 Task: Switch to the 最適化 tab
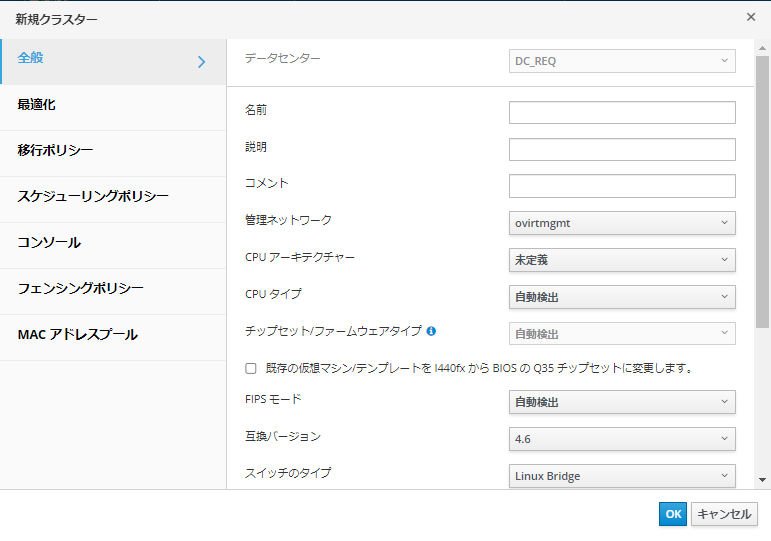[x=114, y=108]
